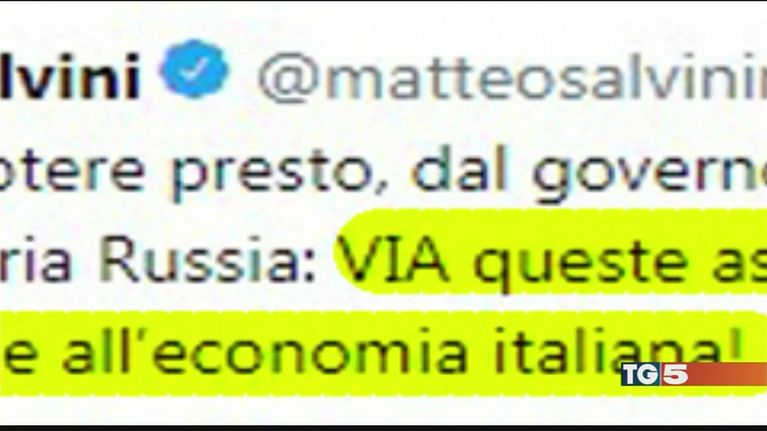Click the TG5 channel logo

coord(654,374)
